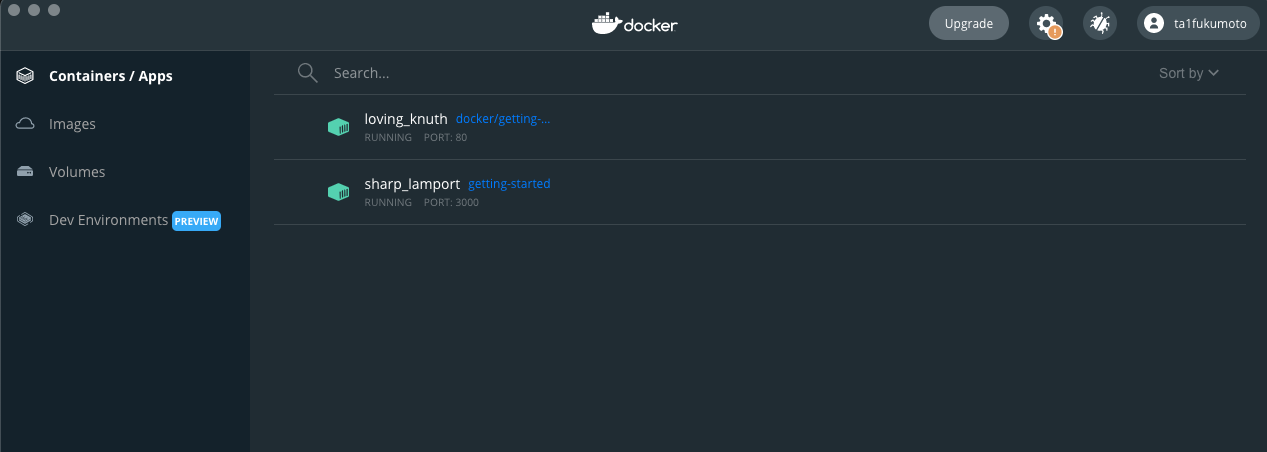The image size is (1267, 452).
Task: Click PORT: 80 text
Action: pyautogui.click(x=445, y=138)
